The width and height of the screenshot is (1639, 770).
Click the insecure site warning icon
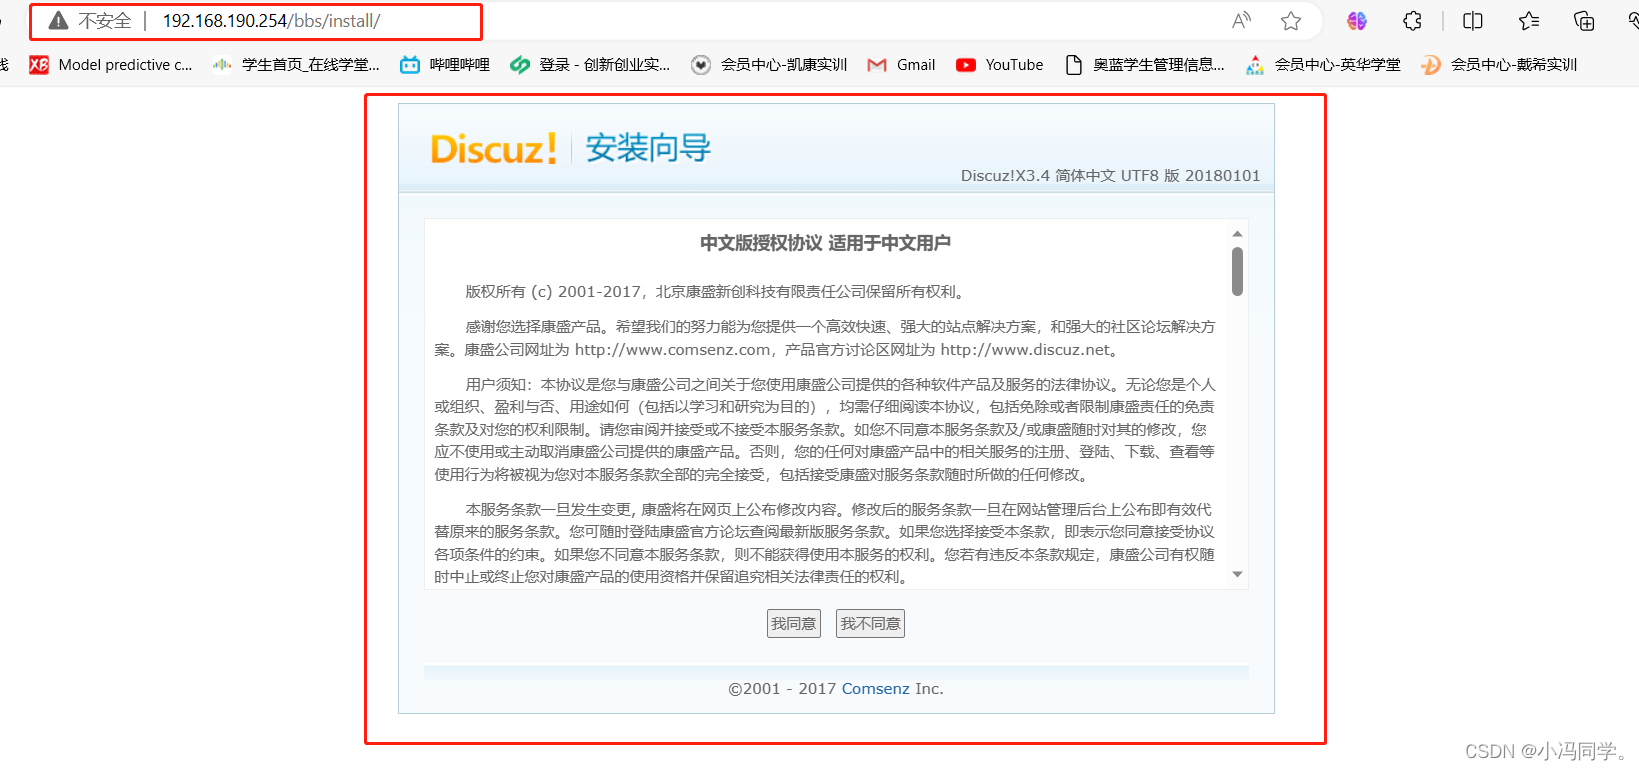point(59,21)
